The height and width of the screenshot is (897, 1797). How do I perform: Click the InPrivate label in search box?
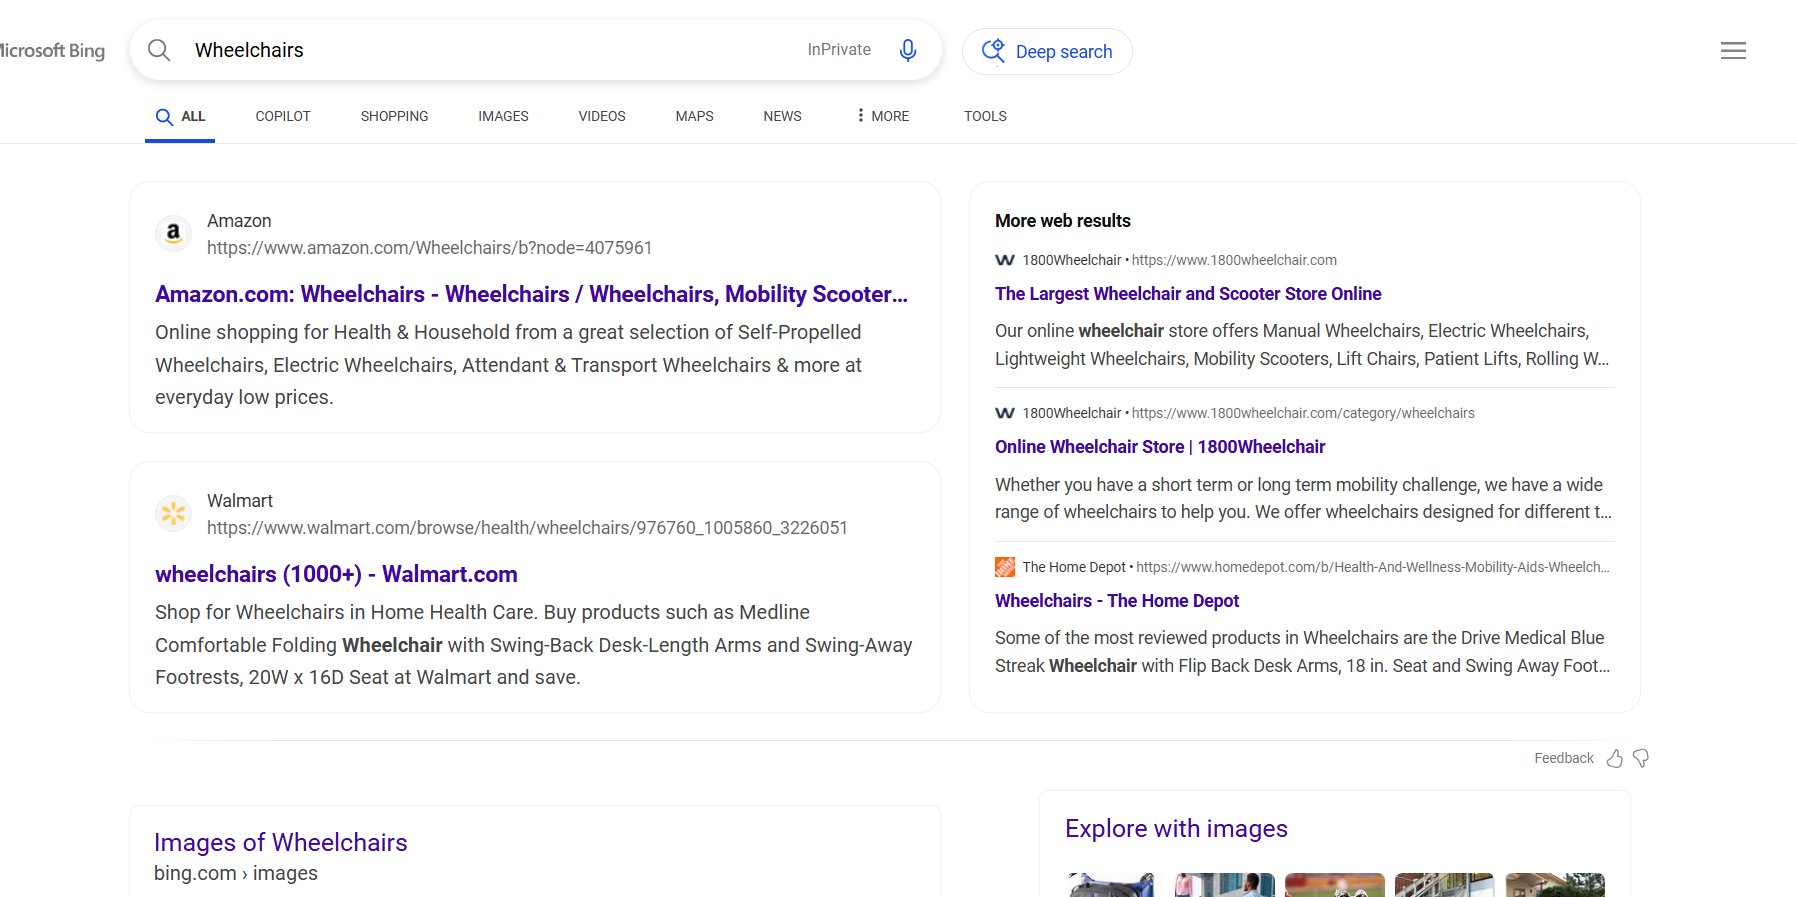[x=839, y=50]
